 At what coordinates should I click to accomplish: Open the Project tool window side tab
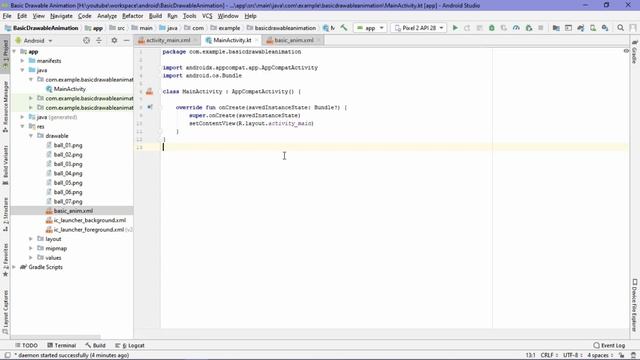[5, 54]
